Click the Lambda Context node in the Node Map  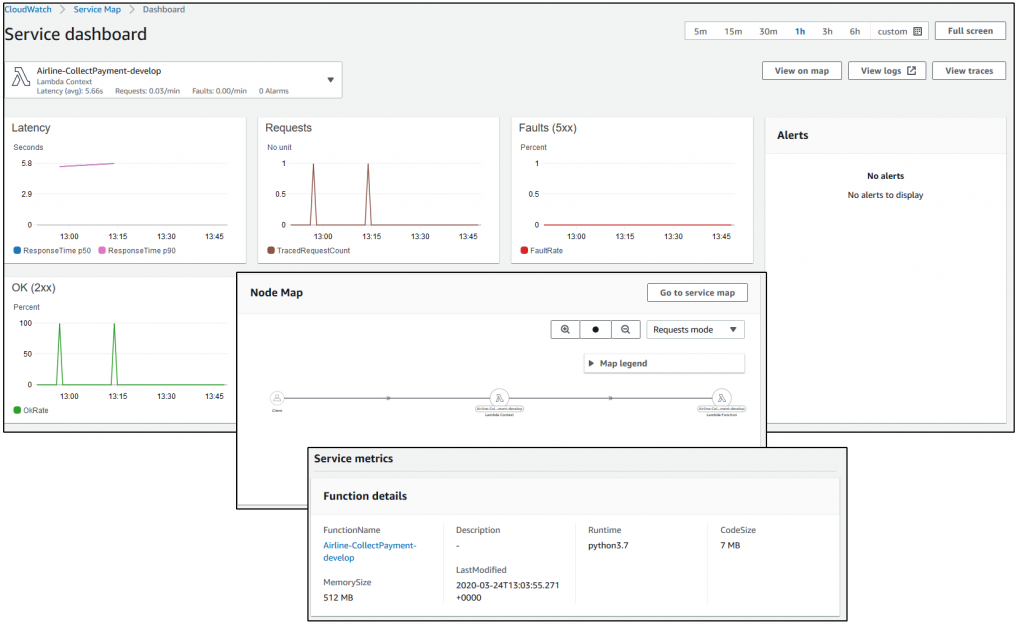tap(500, 398)
